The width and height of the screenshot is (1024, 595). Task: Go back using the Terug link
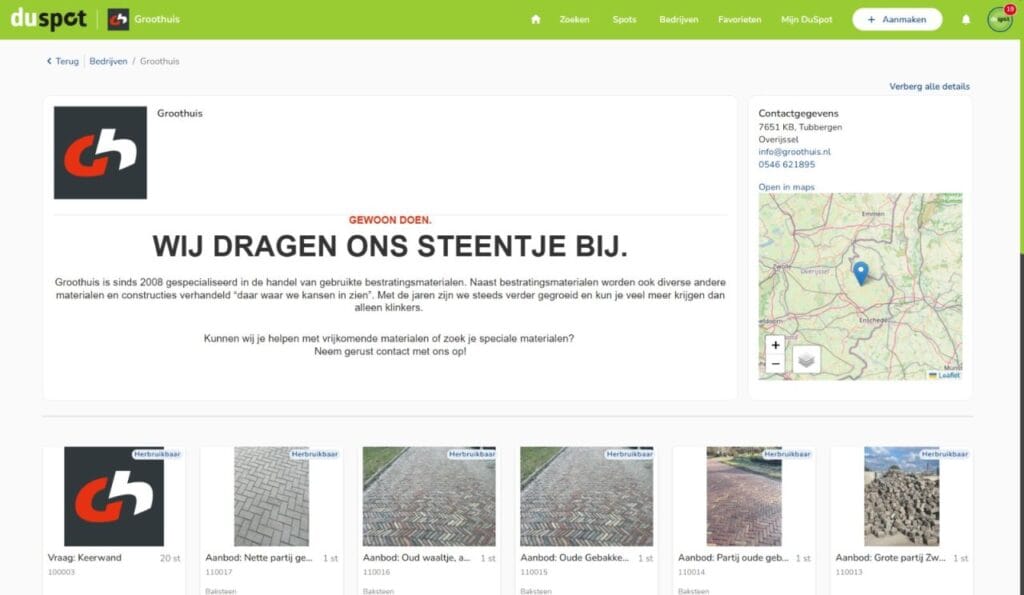(x=63, y=61)
